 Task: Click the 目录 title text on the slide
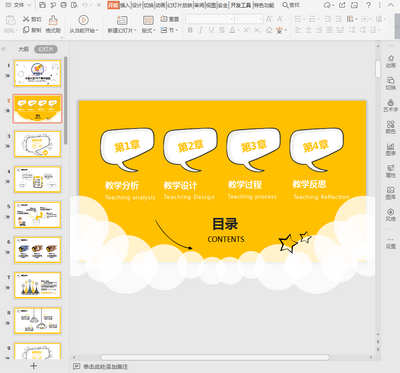click(225, 224)
